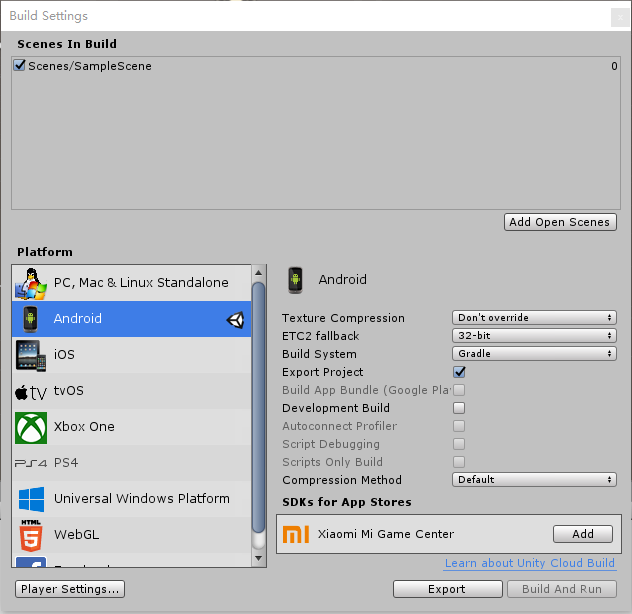
Task: Open the ETC2 fallback dropdown
Action: click(534, 335)
